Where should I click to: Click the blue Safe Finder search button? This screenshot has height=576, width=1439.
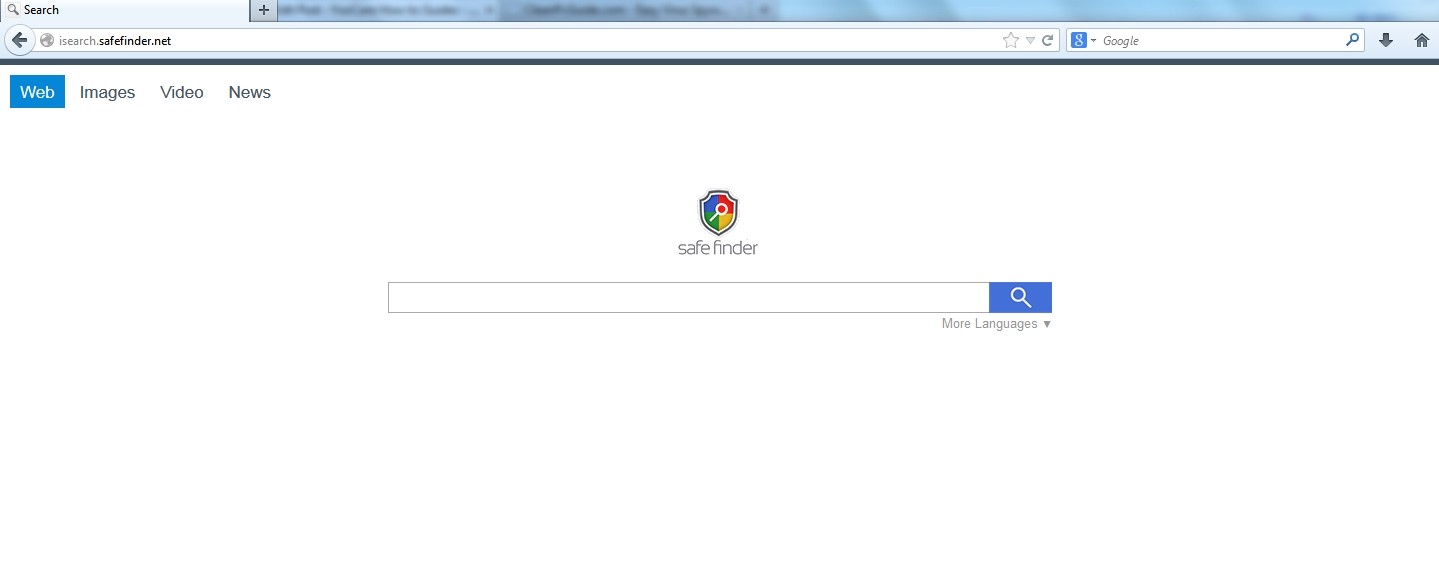(x=1020, y=297)
